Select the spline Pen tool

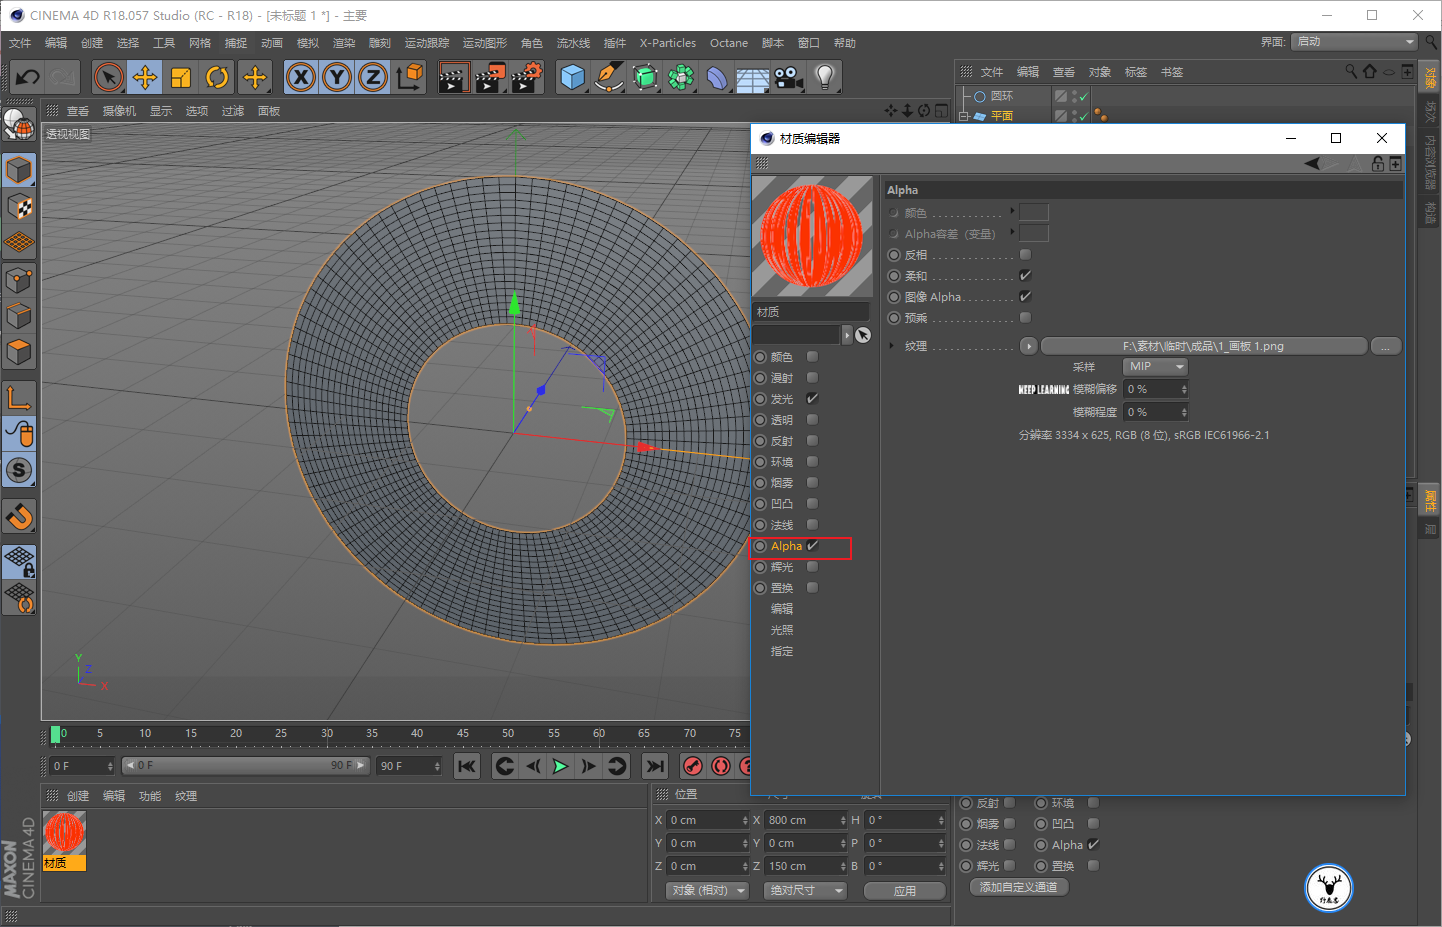(609, 77)
